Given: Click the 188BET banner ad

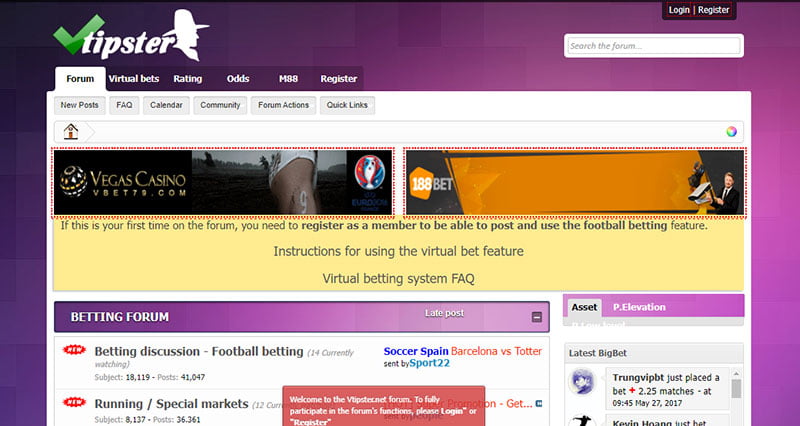Looking at the screenshot, I should (575, 182).
